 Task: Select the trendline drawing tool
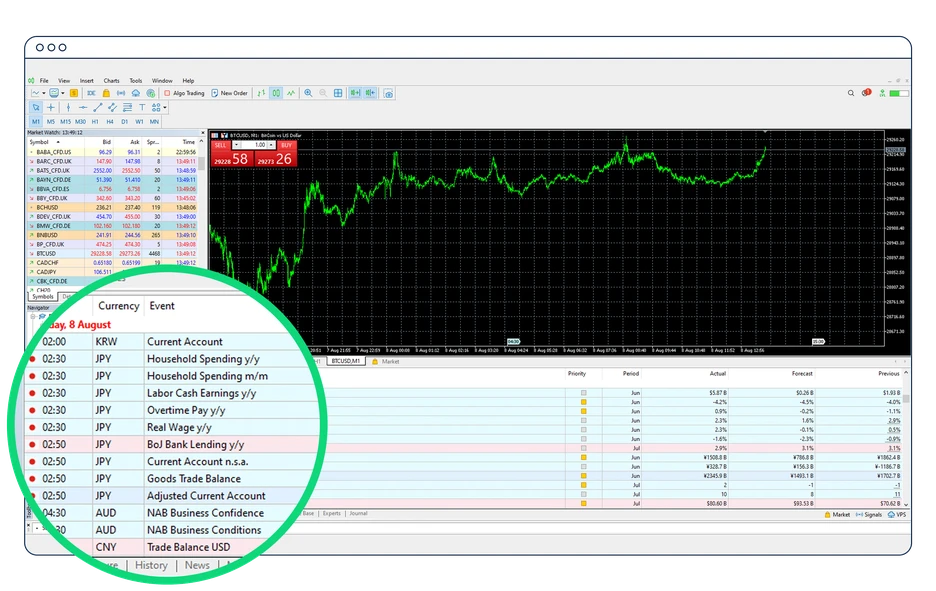[x=97, y=107]
